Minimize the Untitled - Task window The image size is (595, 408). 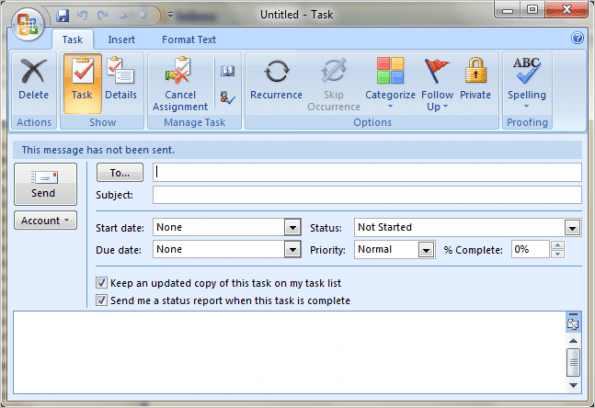(507, 10)
